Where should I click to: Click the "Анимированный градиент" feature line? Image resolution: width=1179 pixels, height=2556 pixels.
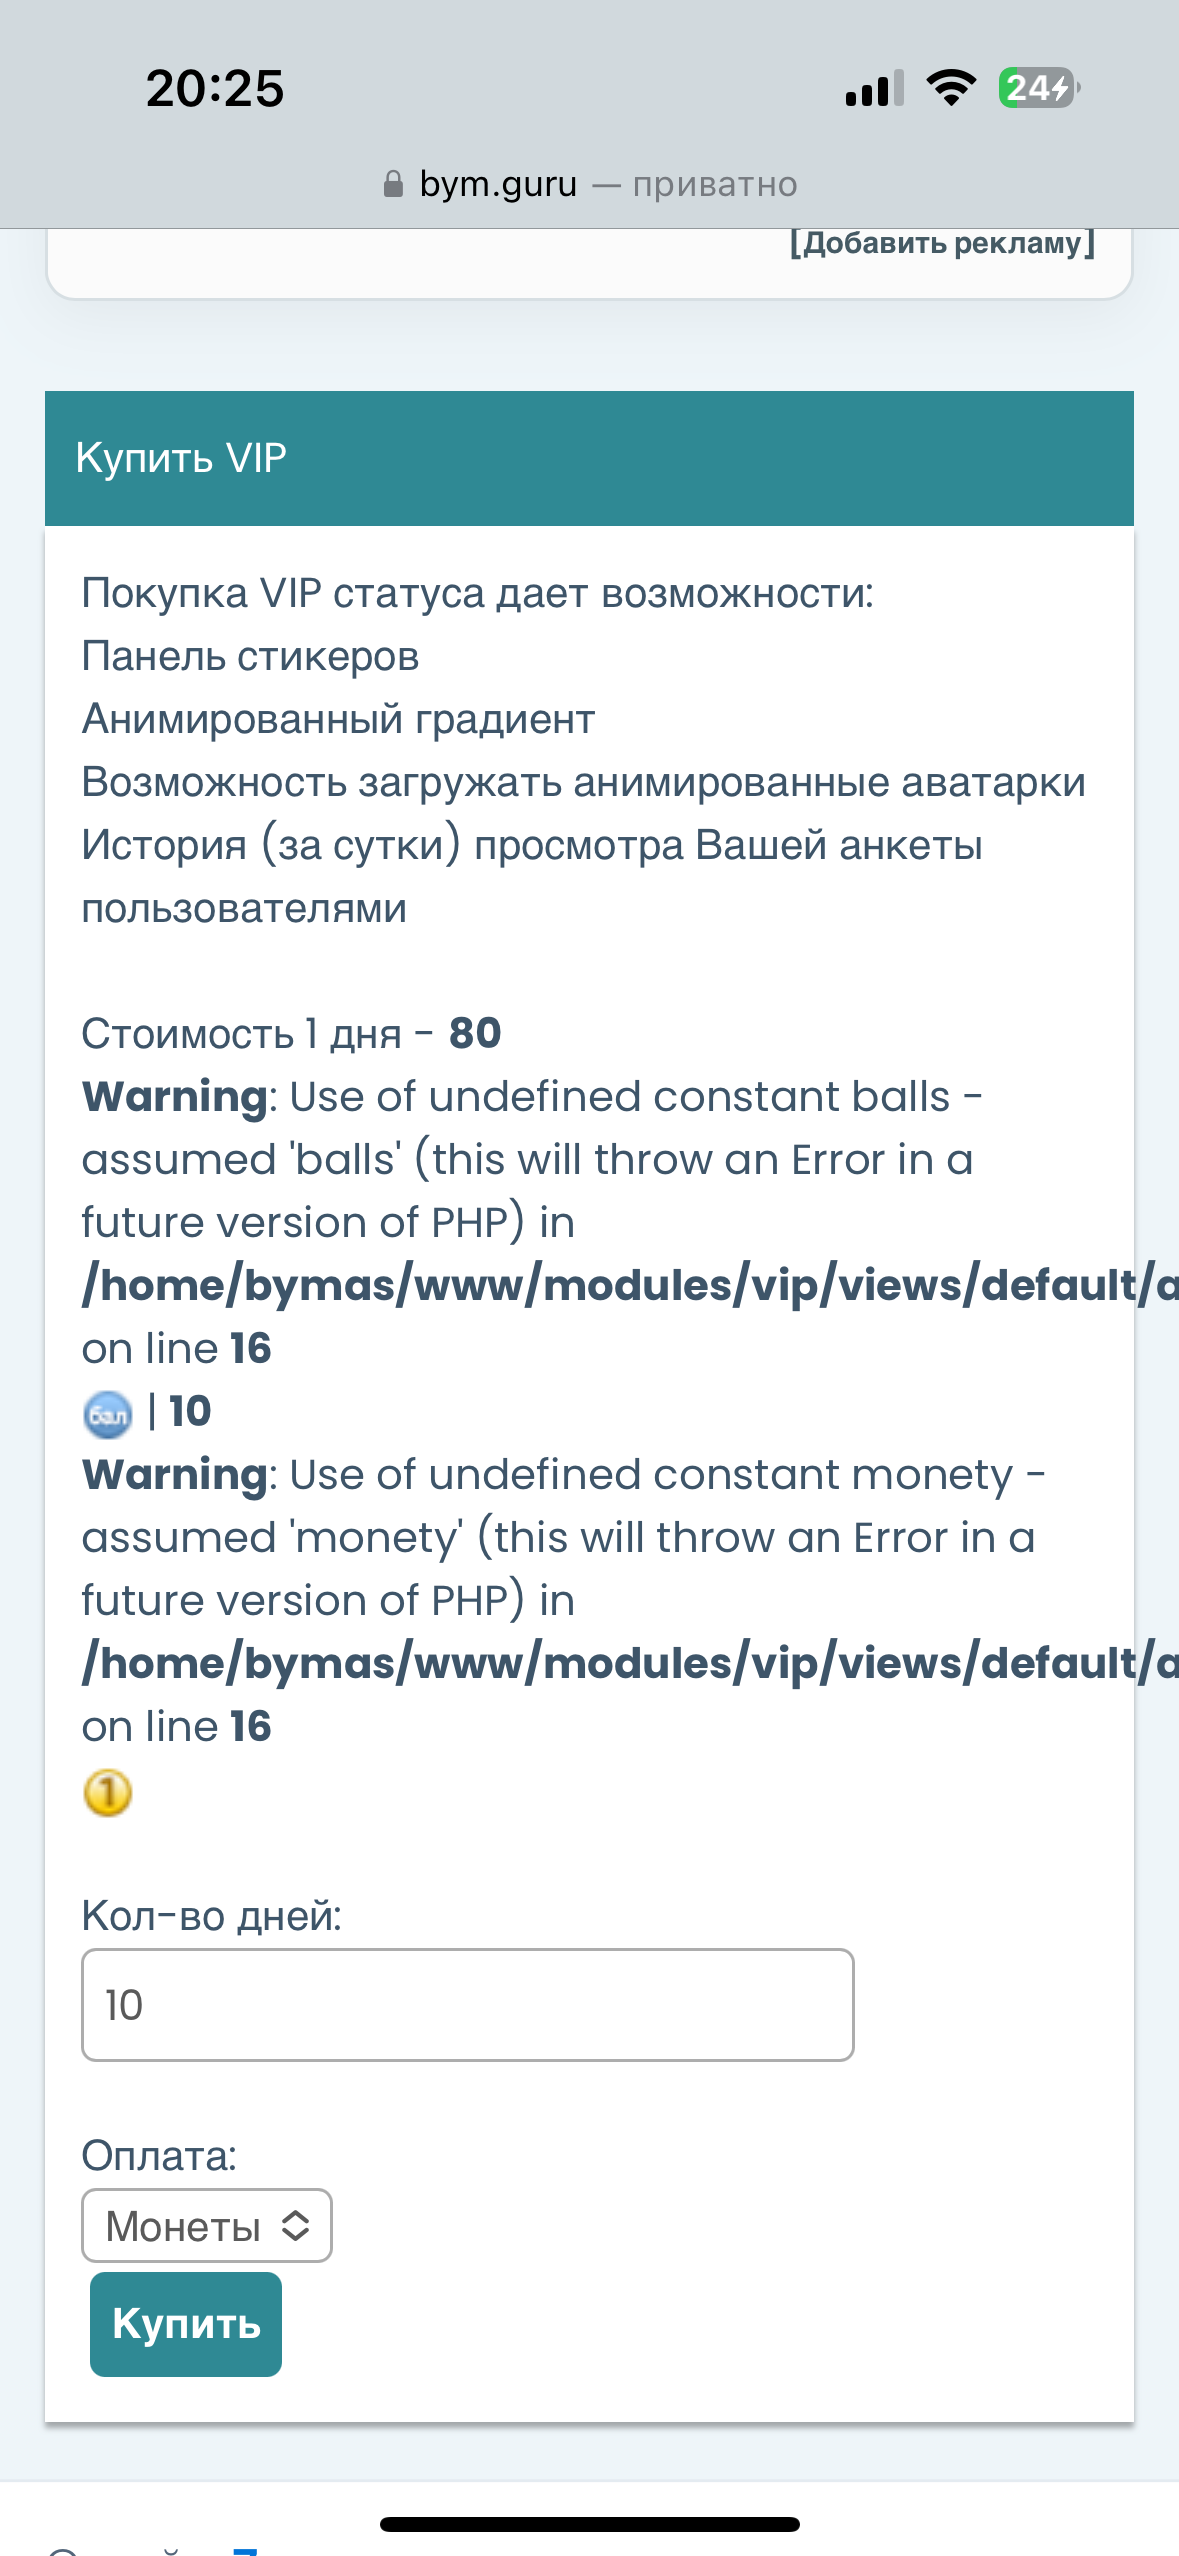tap(338, 719)
